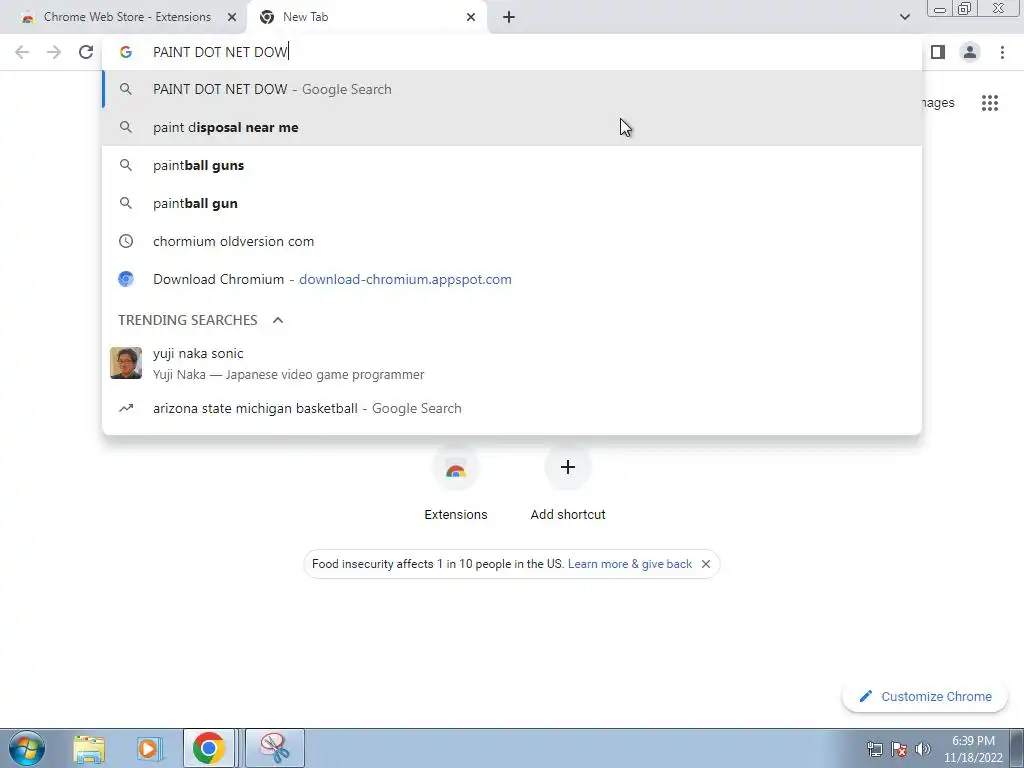Image resolution: width=1024 pixels, height=768 pixels.
Task: Click the browser forward arrow
Action: pos(54,52)
